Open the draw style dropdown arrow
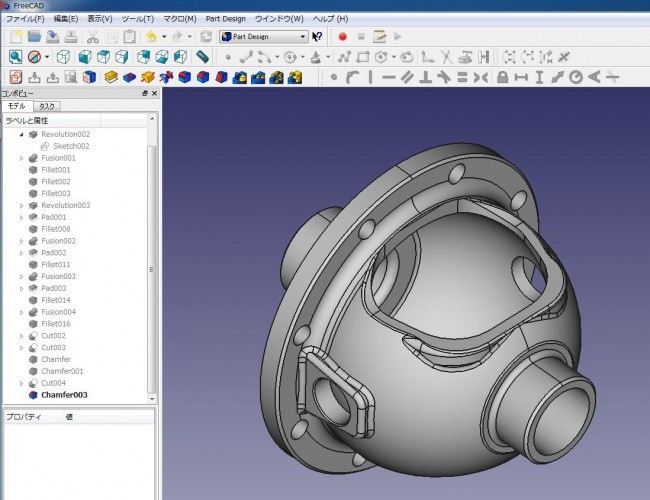The image size is (650, 500). (47, 57)
